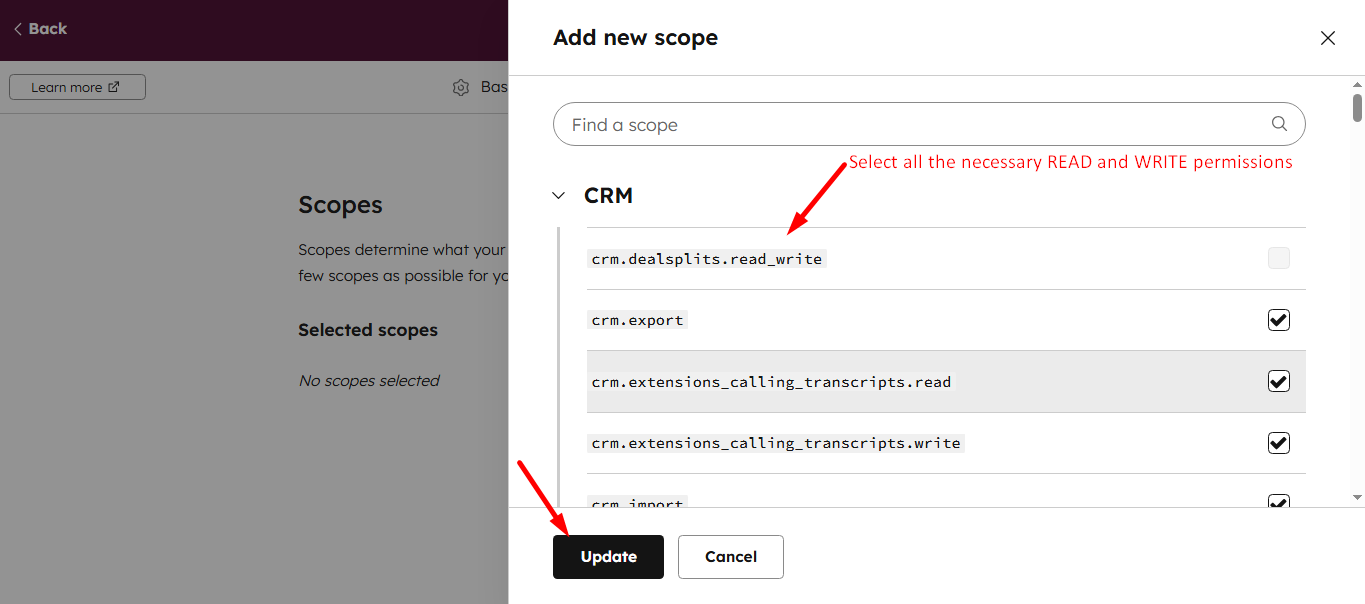Enable the crm.dealsplits.read_write checkbox
Image resolution: width=1365 pixels, height=604 pixels.
[1278, 258]
